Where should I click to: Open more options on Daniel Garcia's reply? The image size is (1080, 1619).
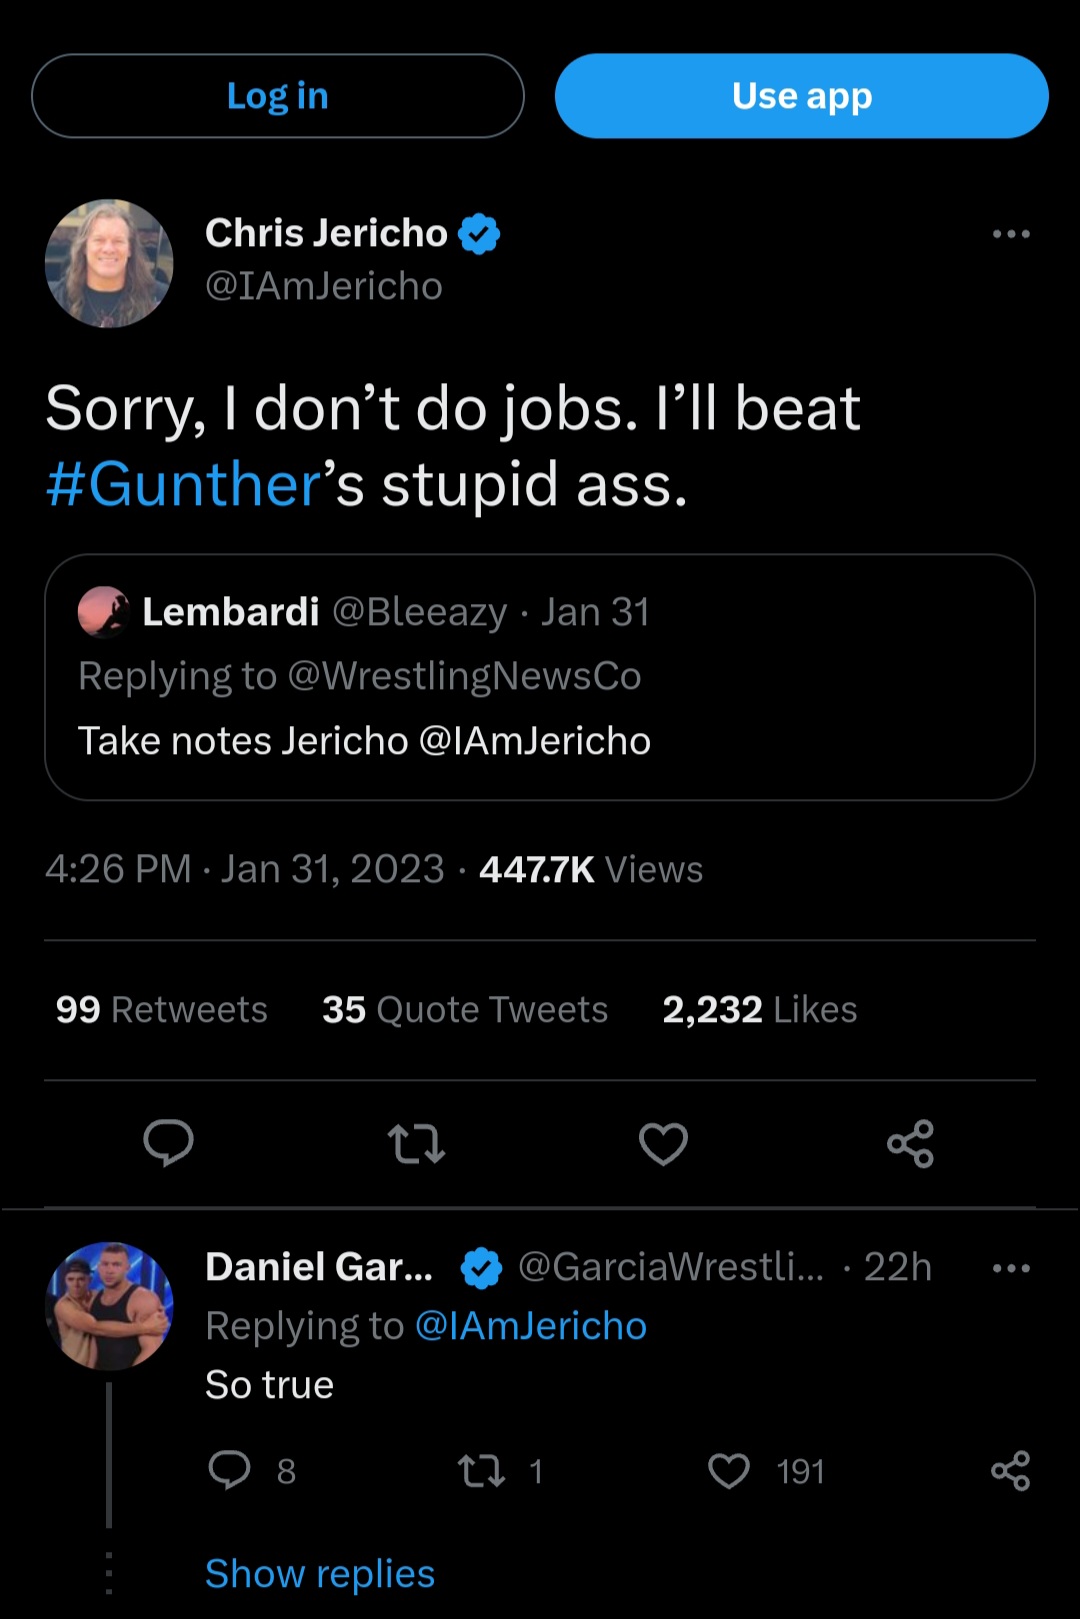pos(1011,1268)
